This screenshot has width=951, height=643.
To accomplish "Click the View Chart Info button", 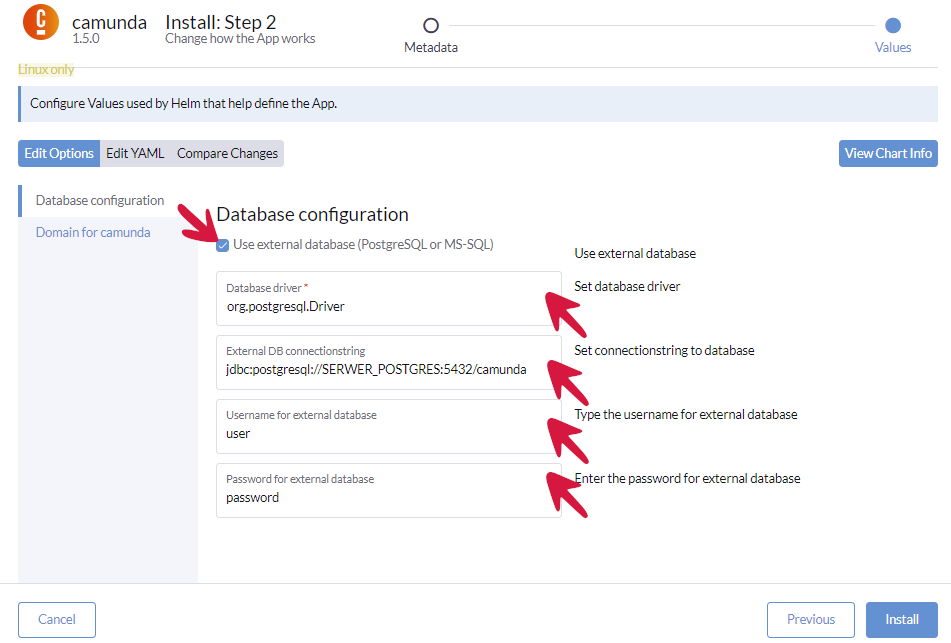I will [x=888, y=153].
